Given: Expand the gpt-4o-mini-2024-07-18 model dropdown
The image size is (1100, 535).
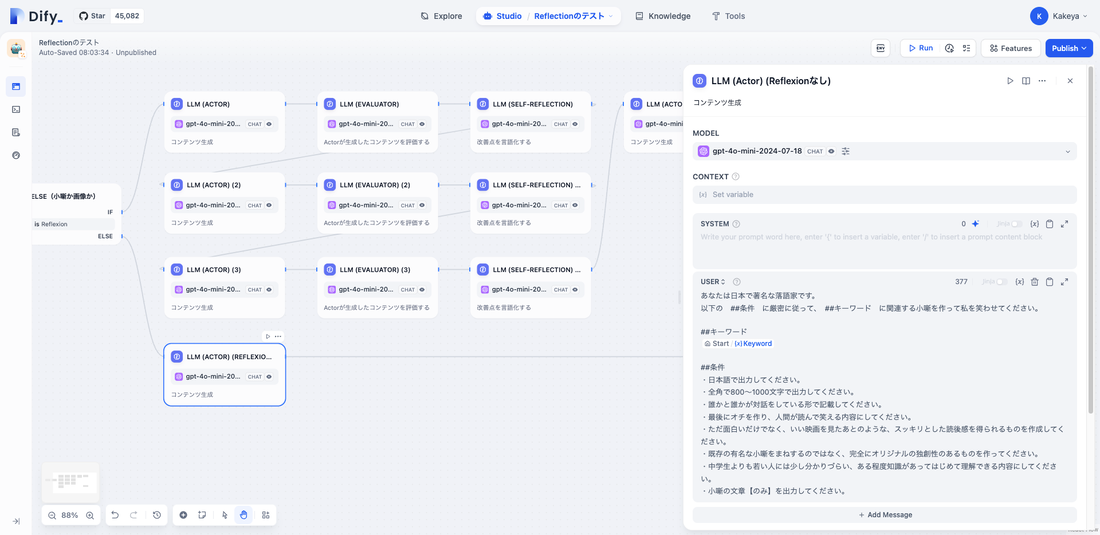Looking at the screenshot, I should click(x=1068, y=152).
